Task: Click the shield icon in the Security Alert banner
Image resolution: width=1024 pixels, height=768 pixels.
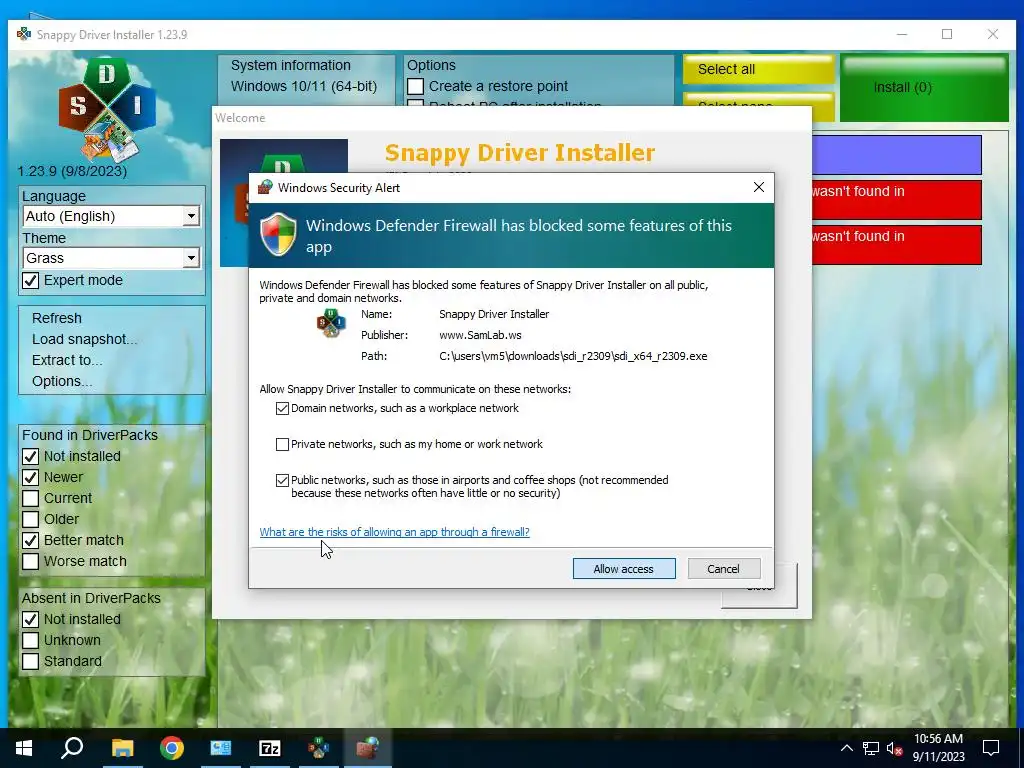Action: 278,234
